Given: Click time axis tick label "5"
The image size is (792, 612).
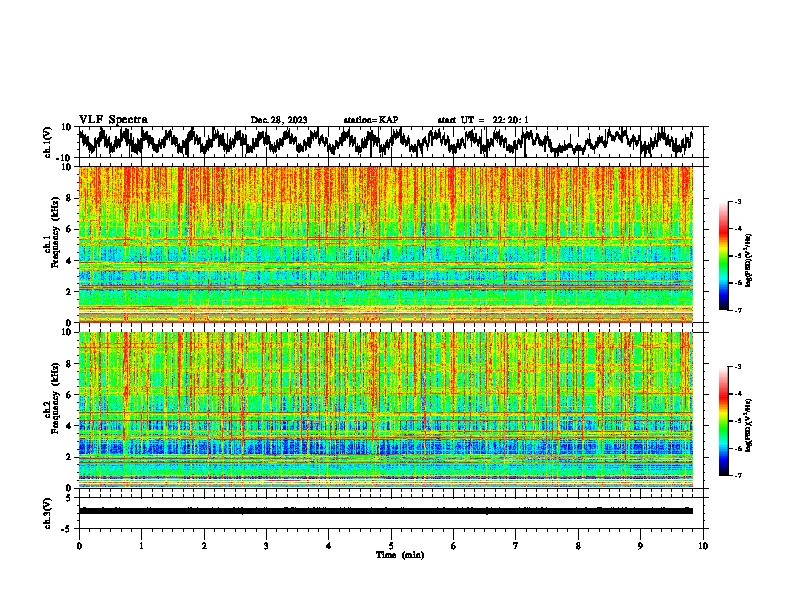Looking at the screenshot, I should [x=391, y=546].
